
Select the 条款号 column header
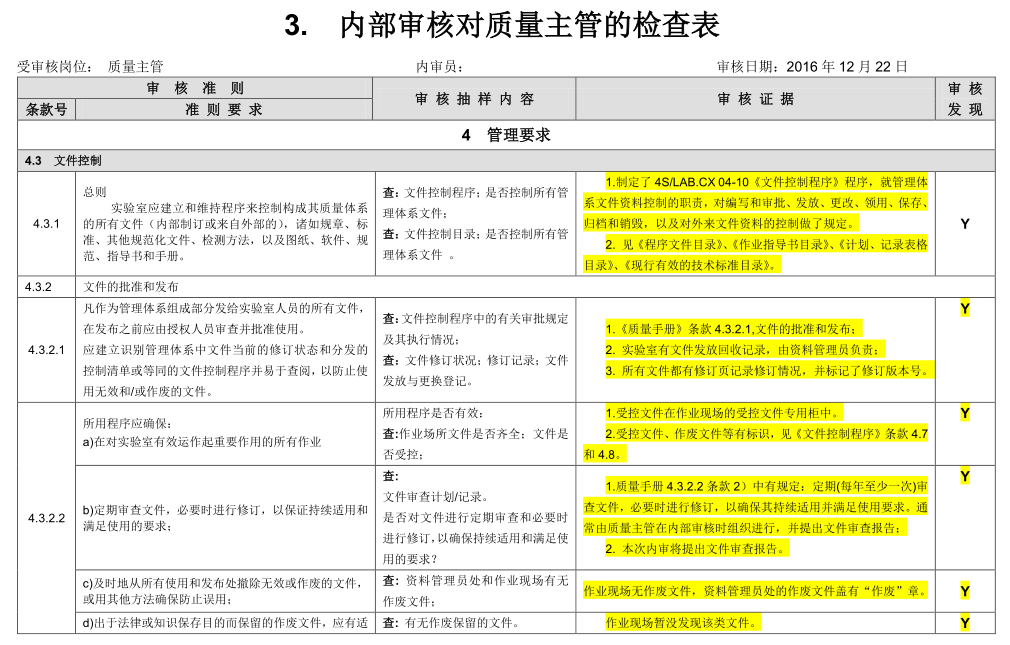point(46,110)
